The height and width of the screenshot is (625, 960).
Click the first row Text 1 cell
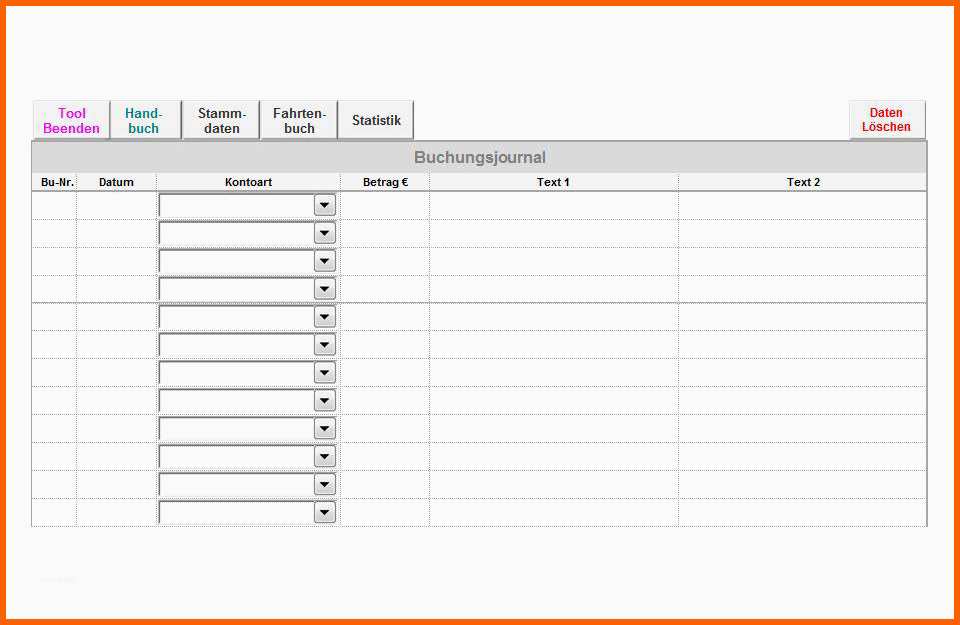tap(554, 205)
